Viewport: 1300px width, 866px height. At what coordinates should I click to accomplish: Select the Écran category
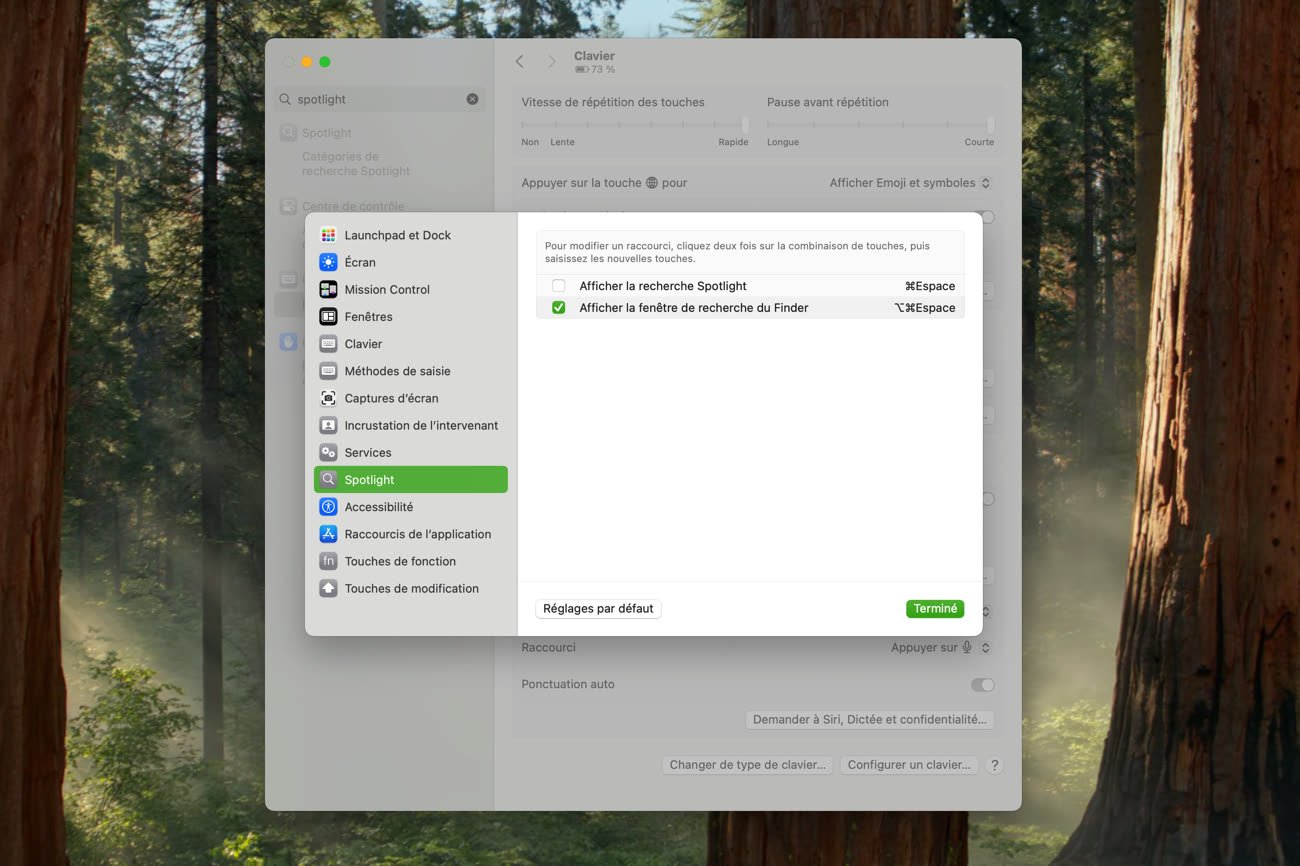click(411, 262)
